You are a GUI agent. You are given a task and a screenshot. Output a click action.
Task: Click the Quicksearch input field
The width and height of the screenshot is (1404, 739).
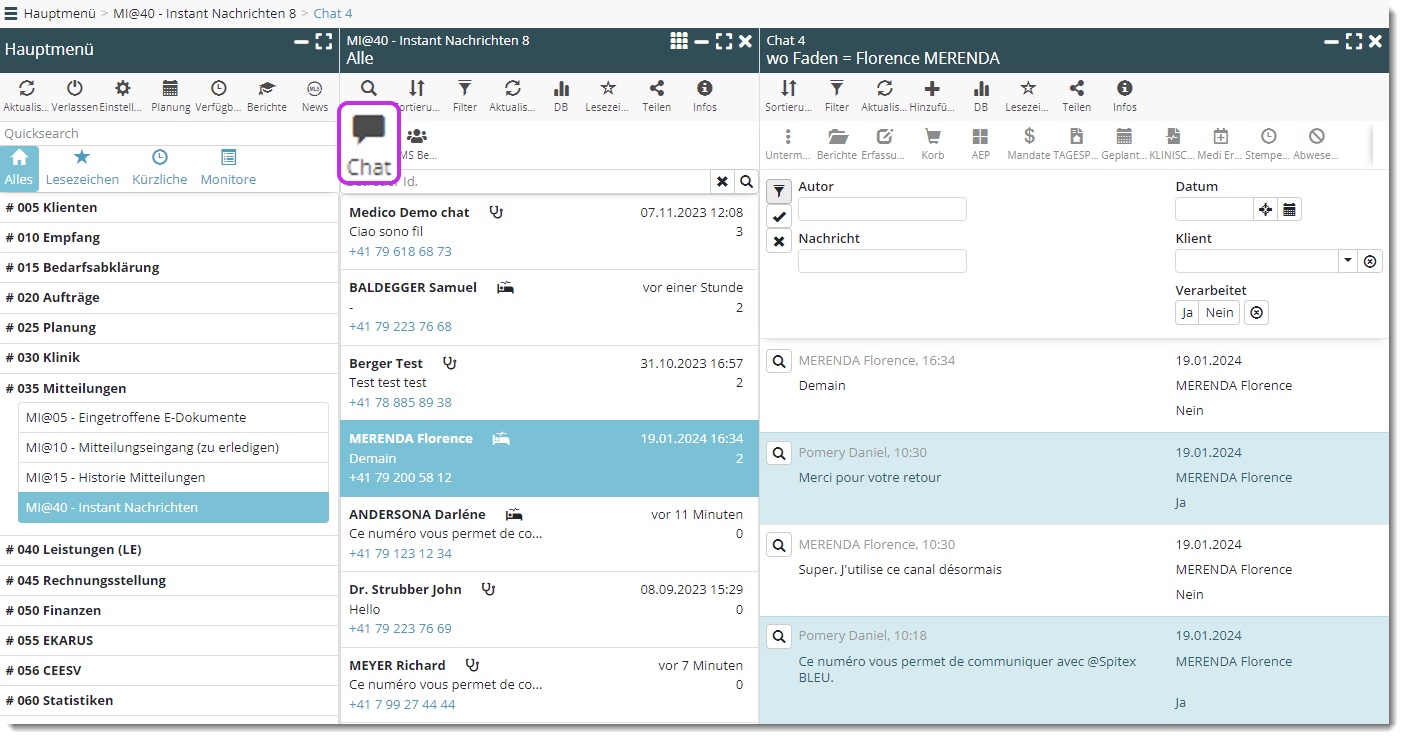point(168,133)
